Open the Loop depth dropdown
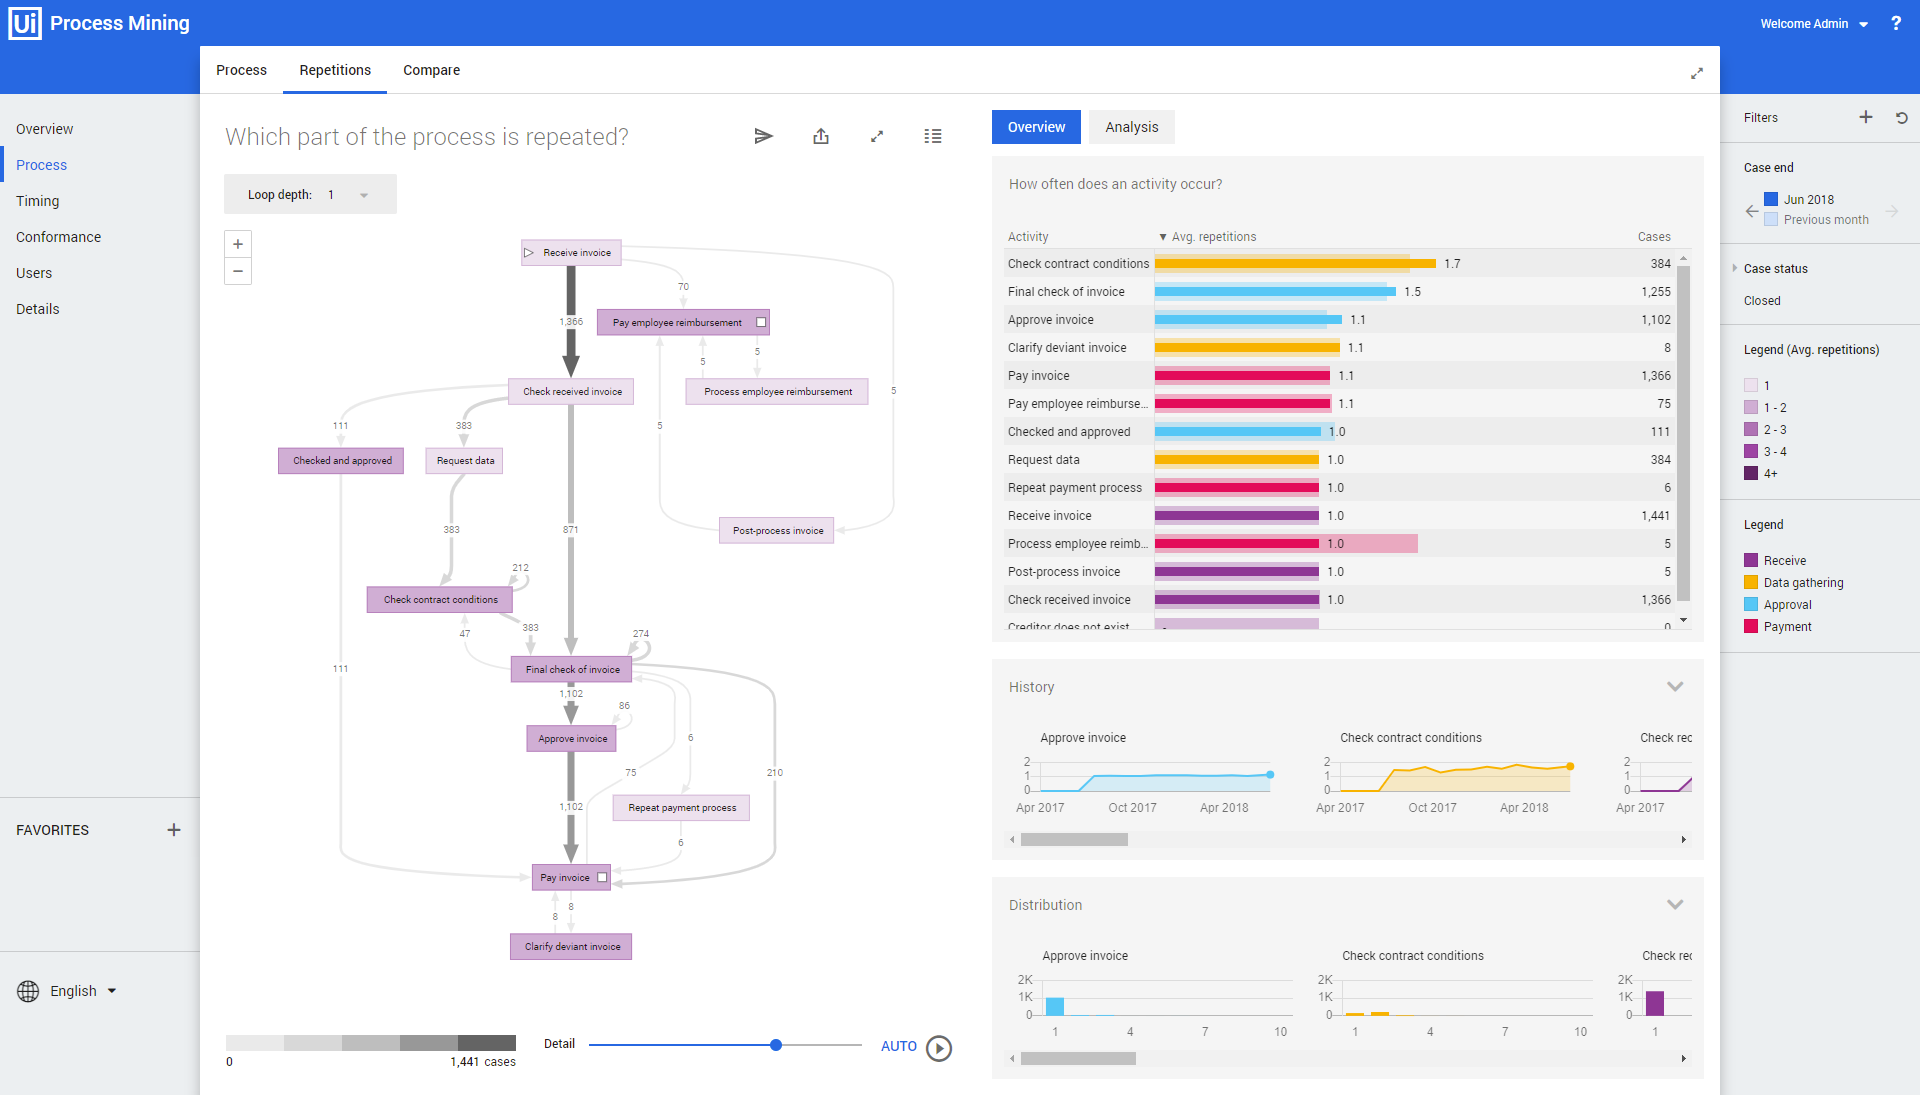Image resolution: width=1920 pixels, height=1096 pixels. point(364,195)
